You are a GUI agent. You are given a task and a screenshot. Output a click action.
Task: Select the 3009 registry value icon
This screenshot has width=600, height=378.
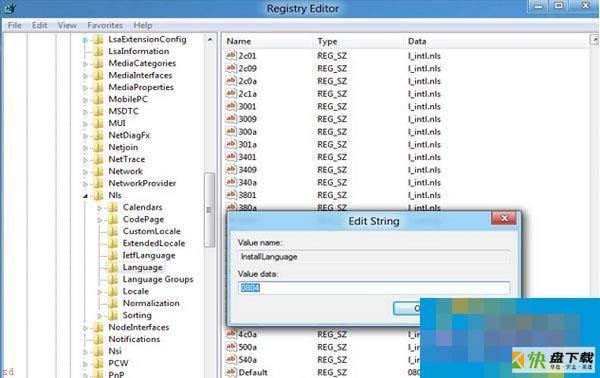(x=231, y=119)
